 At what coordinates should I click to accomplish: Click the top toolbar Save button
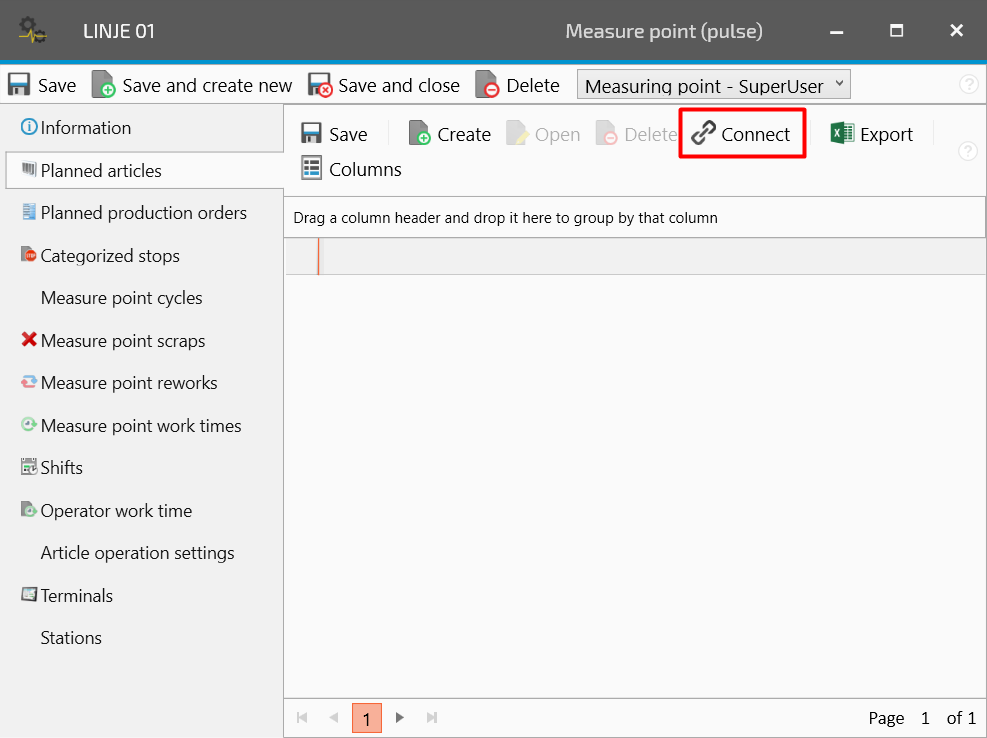43,85
